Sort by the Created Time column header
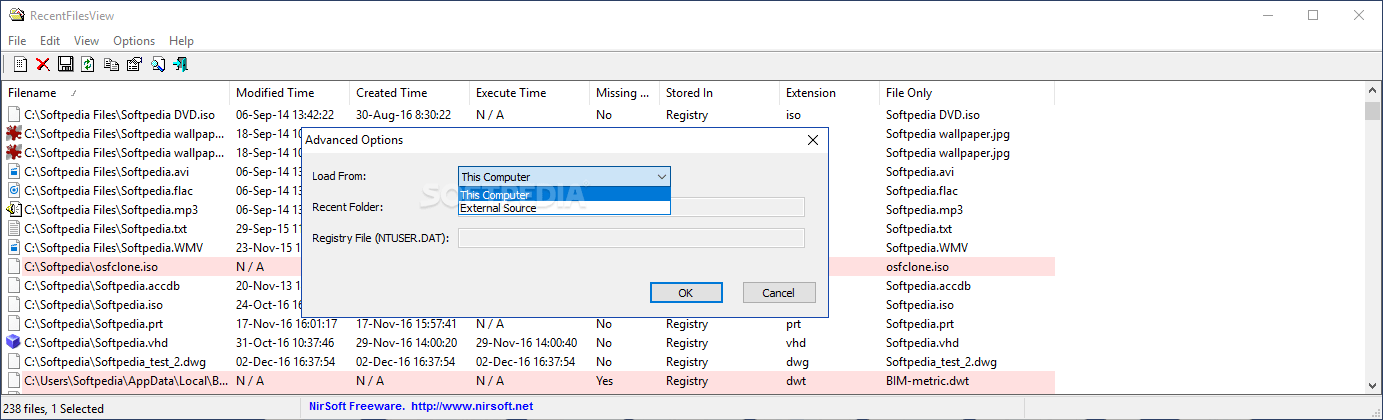Viewport: 1383px width, 420px height. [x=410, y=93]
